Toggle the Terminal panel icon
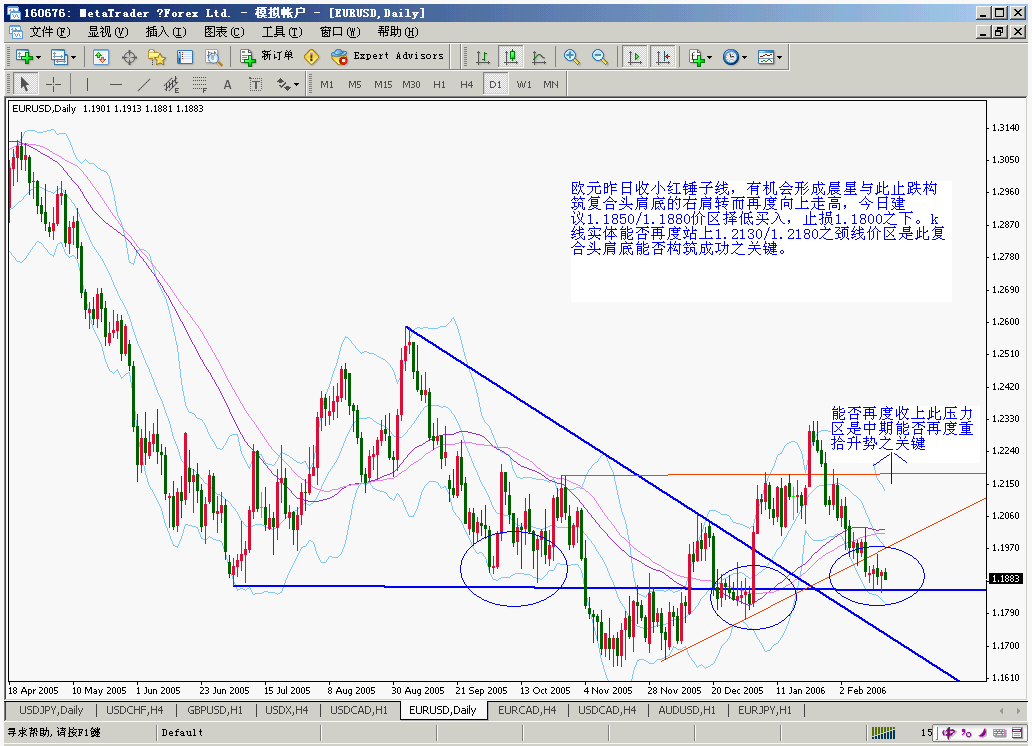This screenshot has width=1032, height=746. click(x=185, y=57)
